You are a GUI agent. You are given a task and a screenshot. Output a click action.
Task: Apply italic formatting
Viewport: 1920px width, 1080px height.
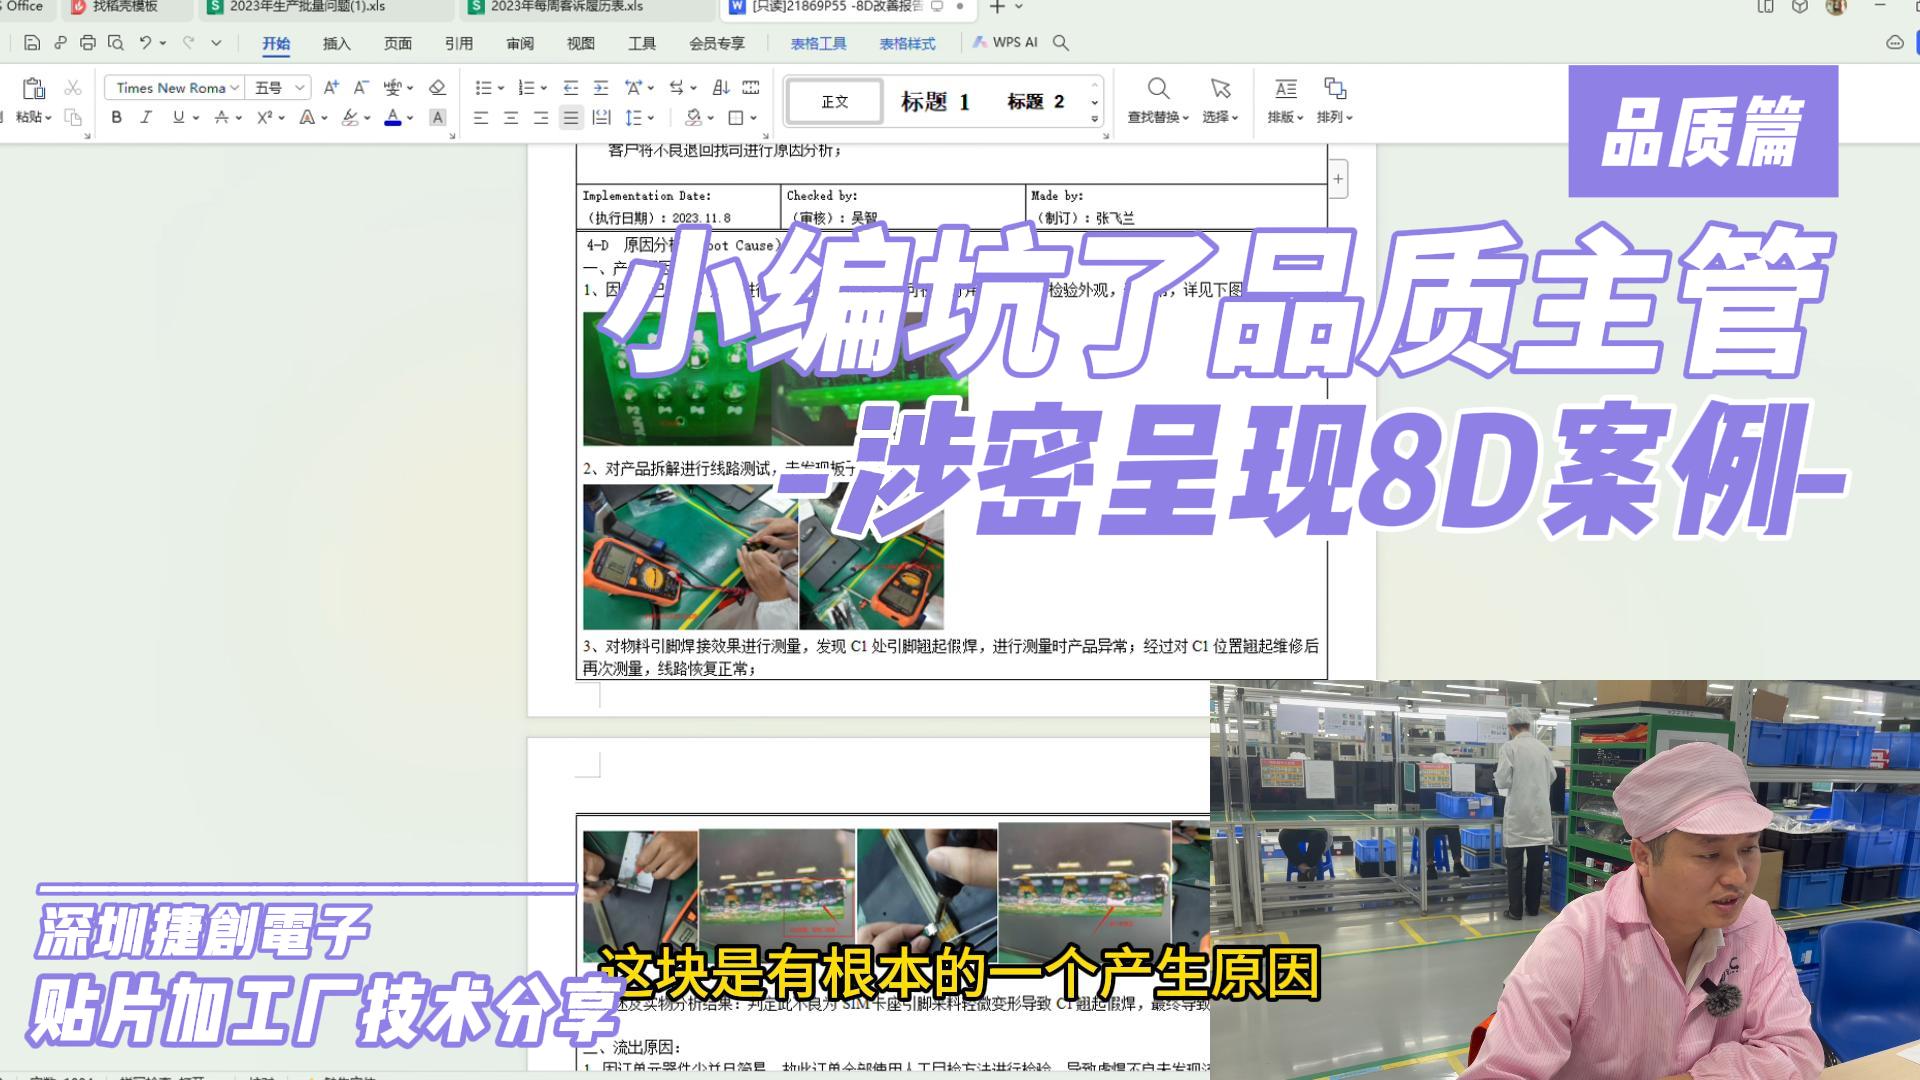pyautogui.click(x=147, y=117)
